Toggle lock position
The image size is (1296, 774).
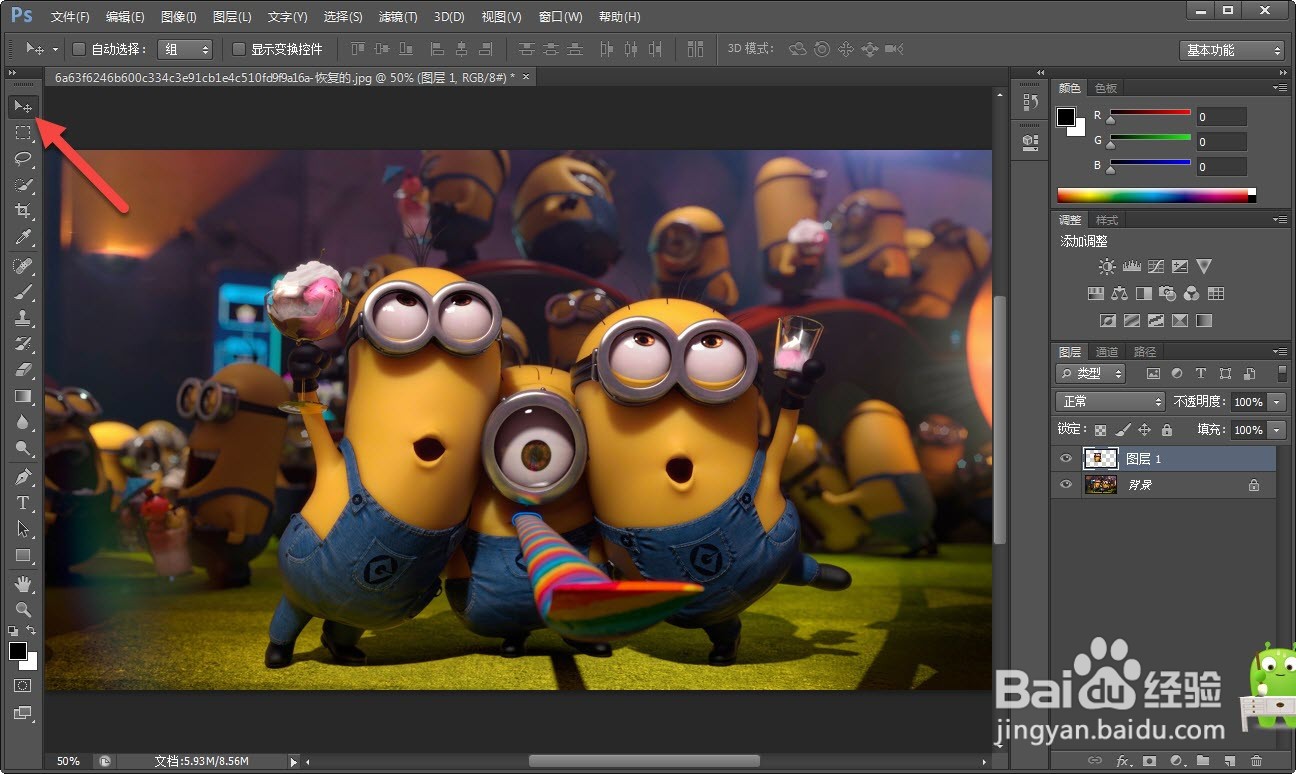click(x=1145, y=430)
